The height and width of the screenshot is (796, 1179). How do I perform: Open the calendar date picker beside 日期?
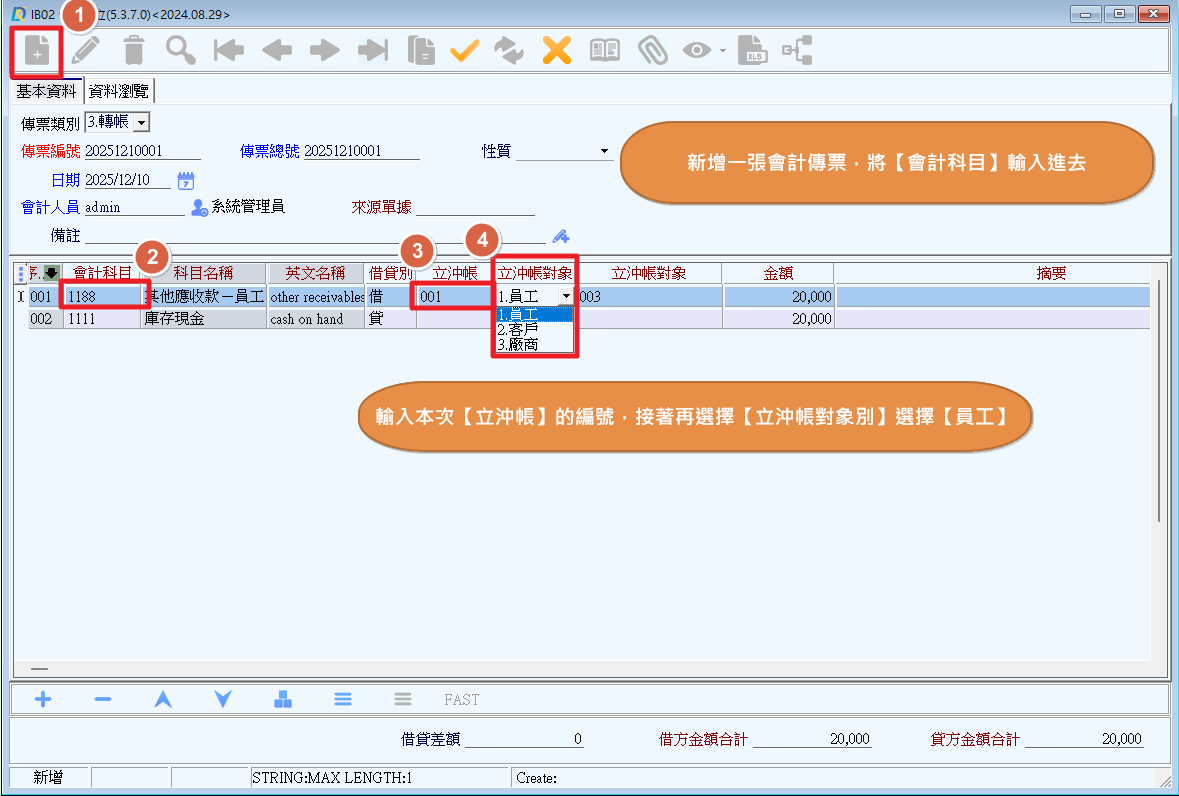(x=185, y=181)
